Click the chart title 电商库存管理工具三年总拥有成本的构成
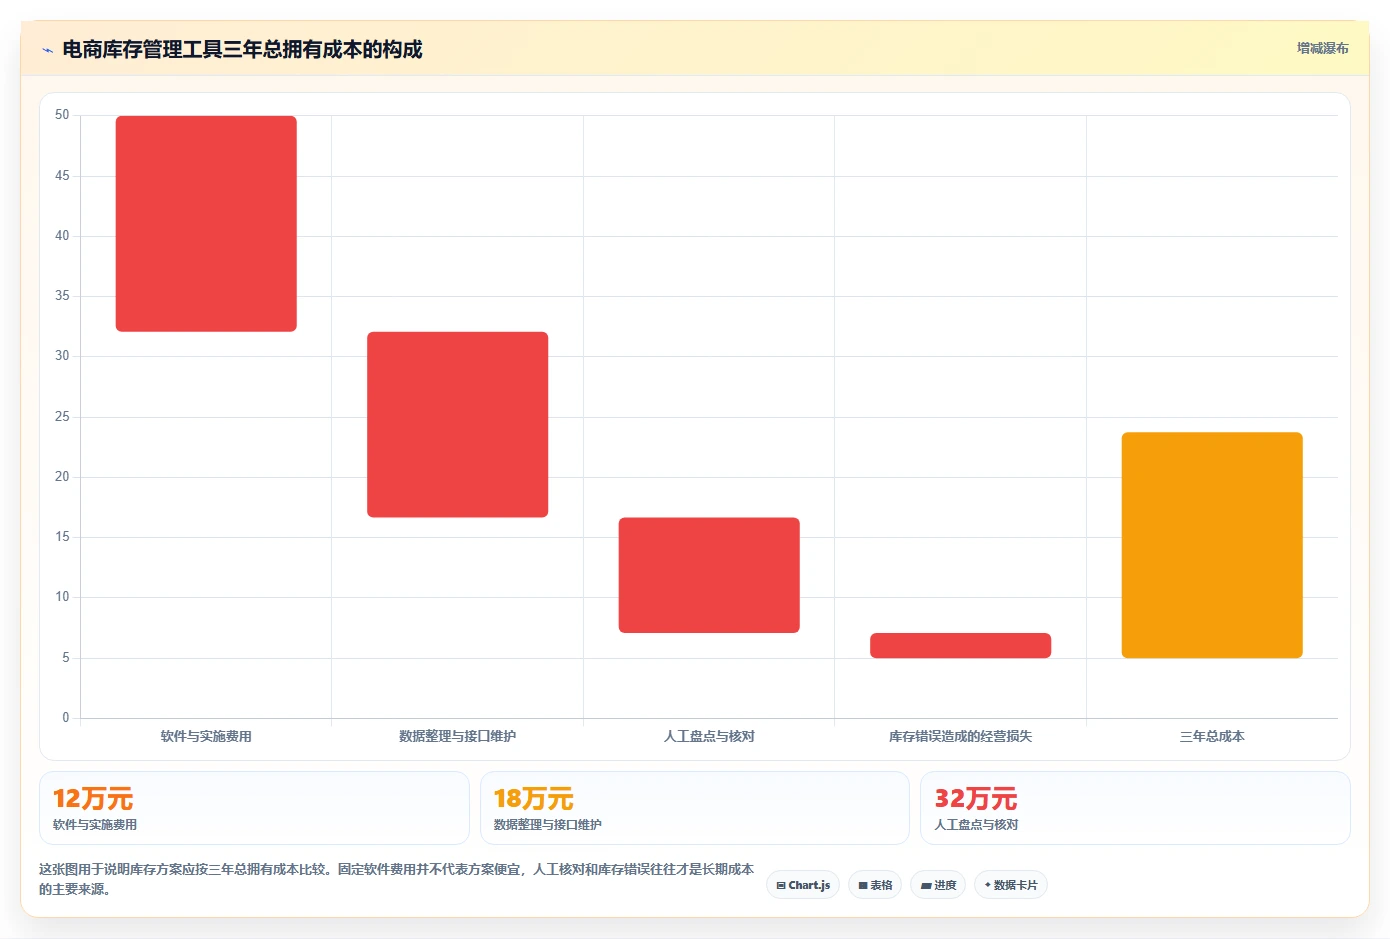Image resolution: width=1390 pixels, height=939 pixels. 242,49
